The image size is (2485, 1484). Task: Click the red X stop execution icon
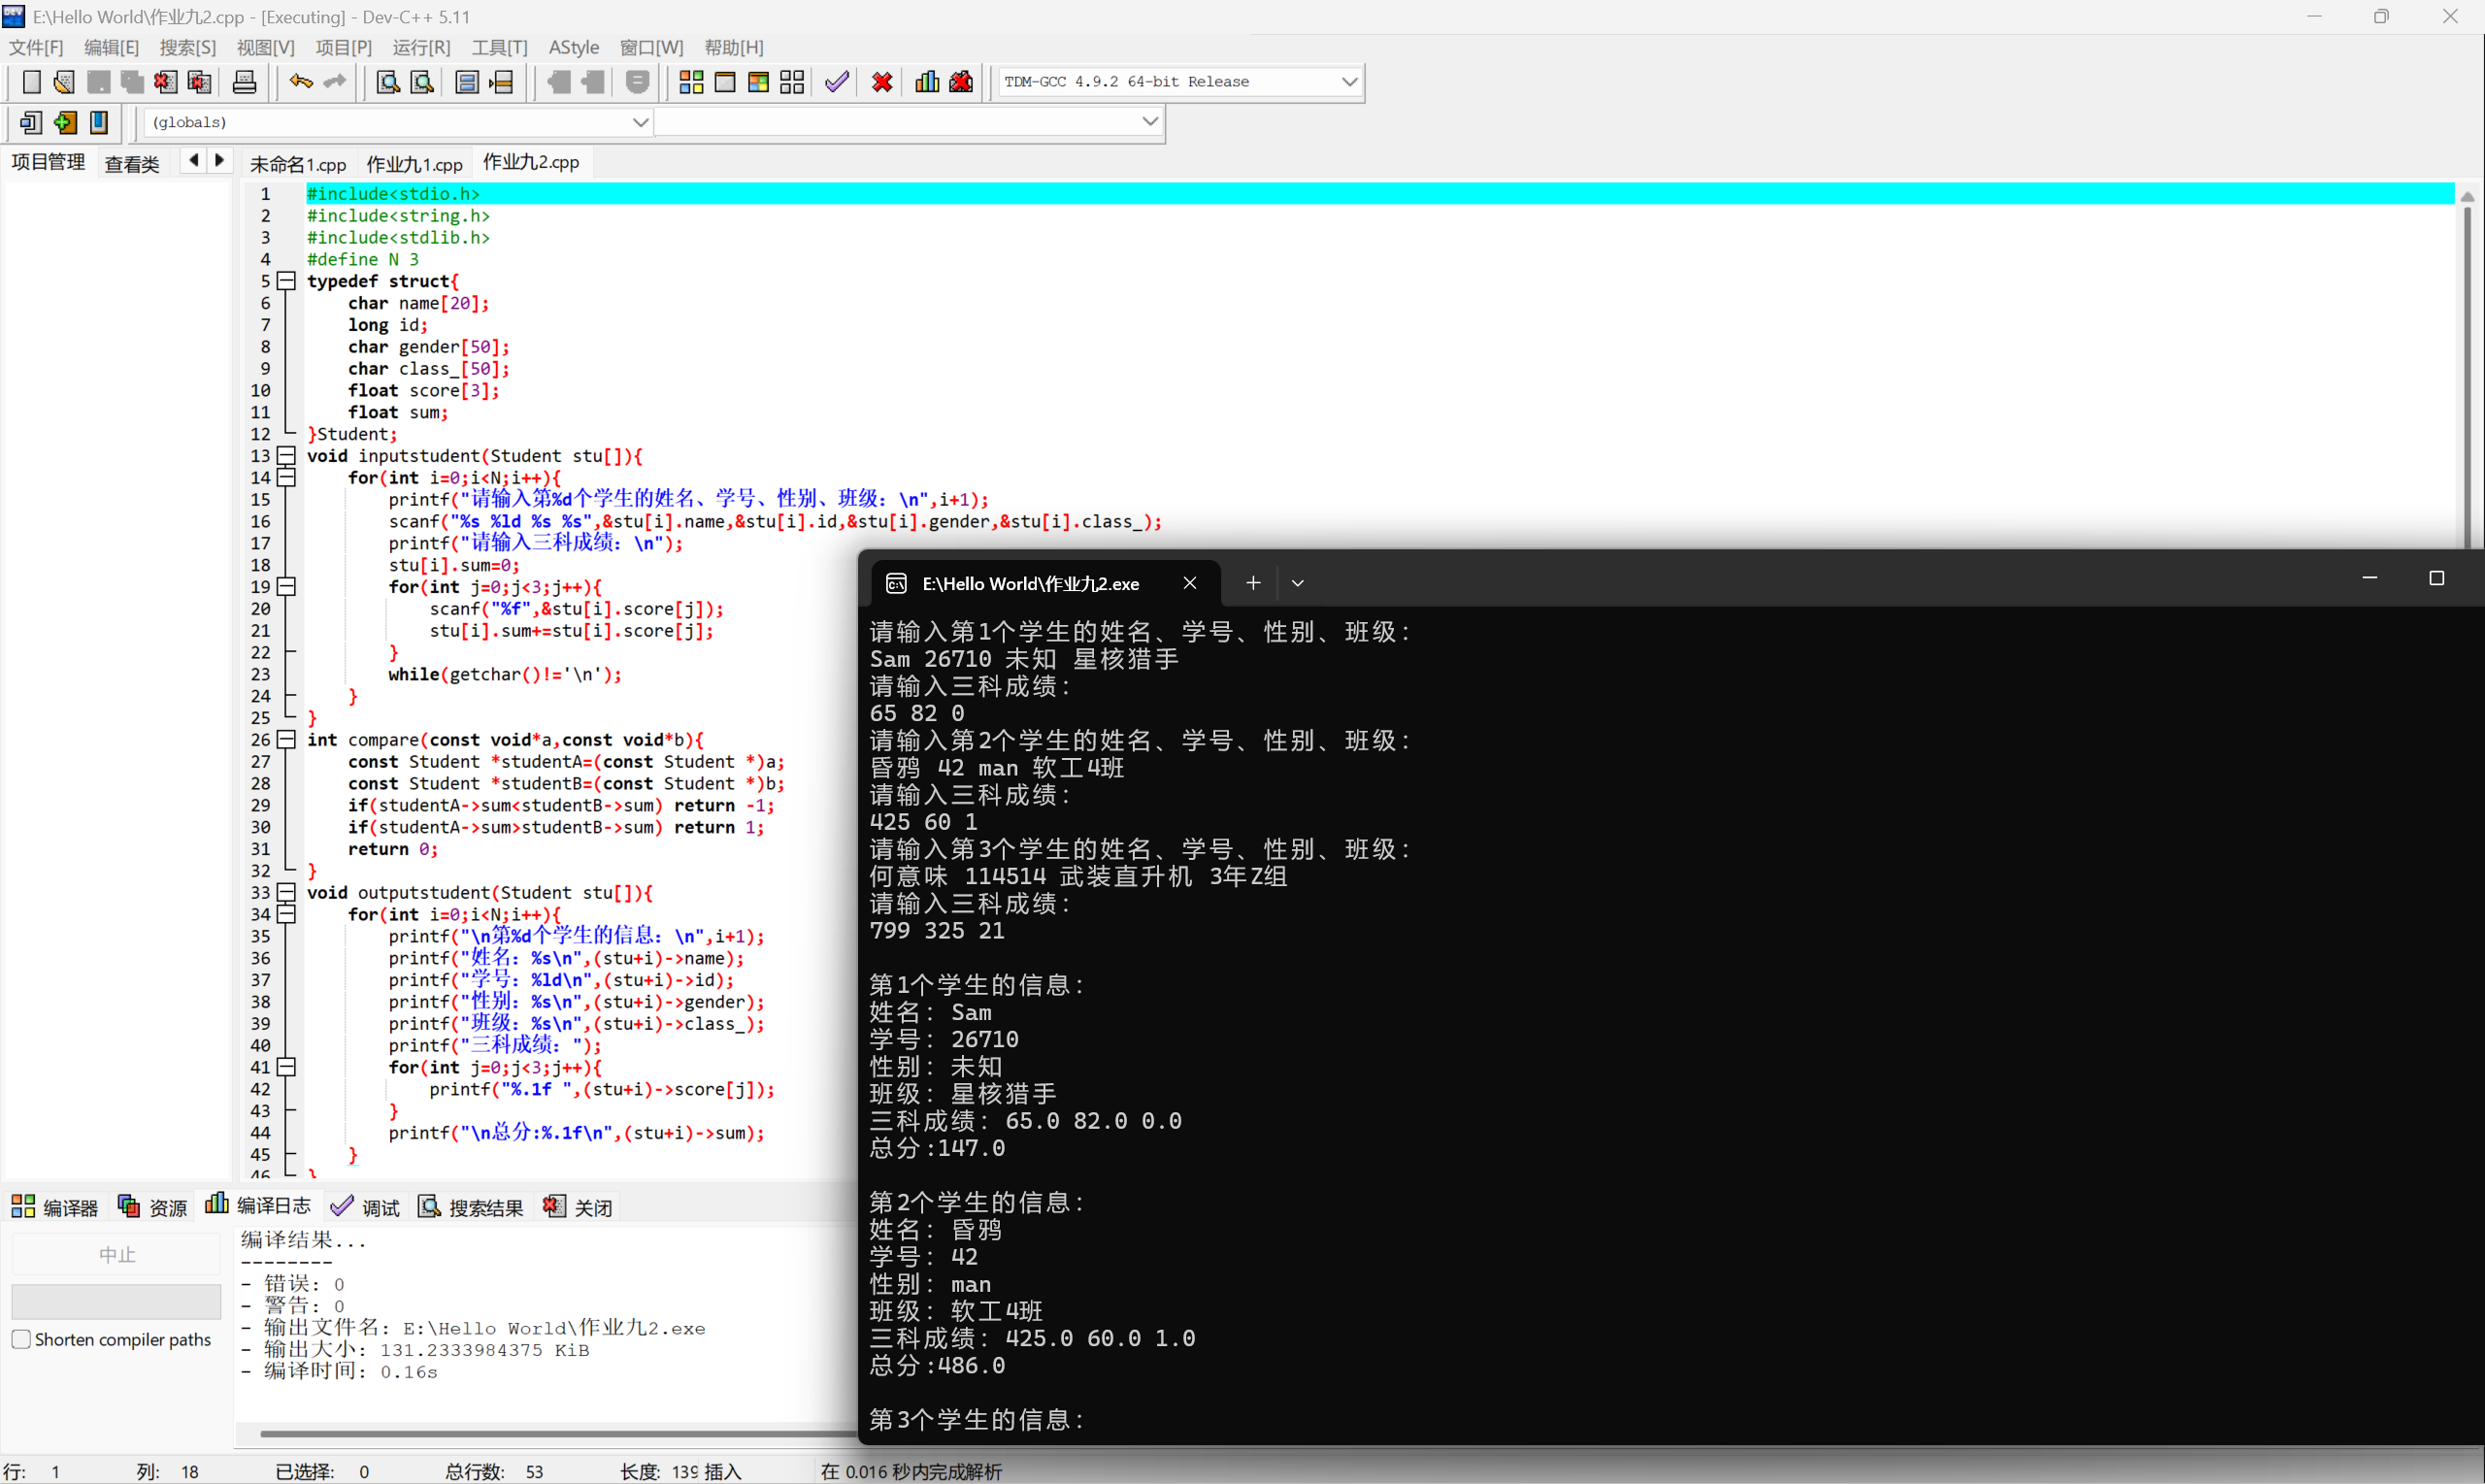point(881,82)
